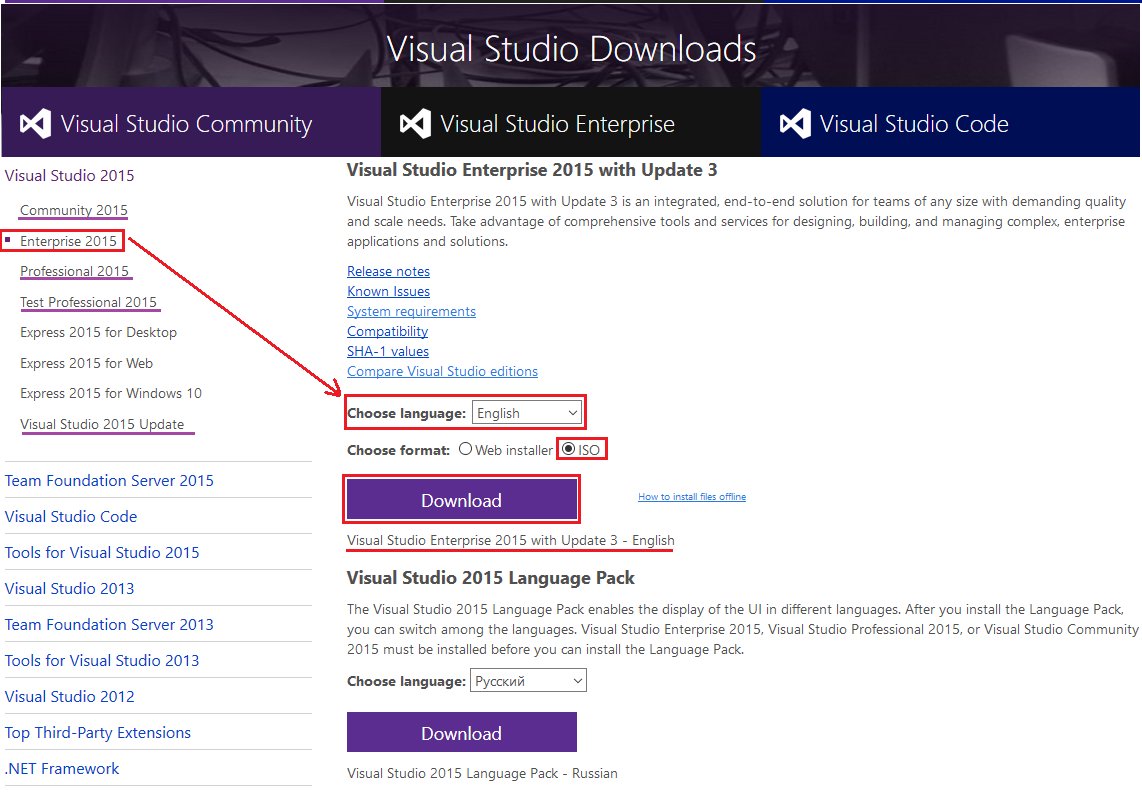The height and width of the screenshot is (792, 1142).
Task: Select Community 2015 in the sidebar
Action: (x=74, y=210)
